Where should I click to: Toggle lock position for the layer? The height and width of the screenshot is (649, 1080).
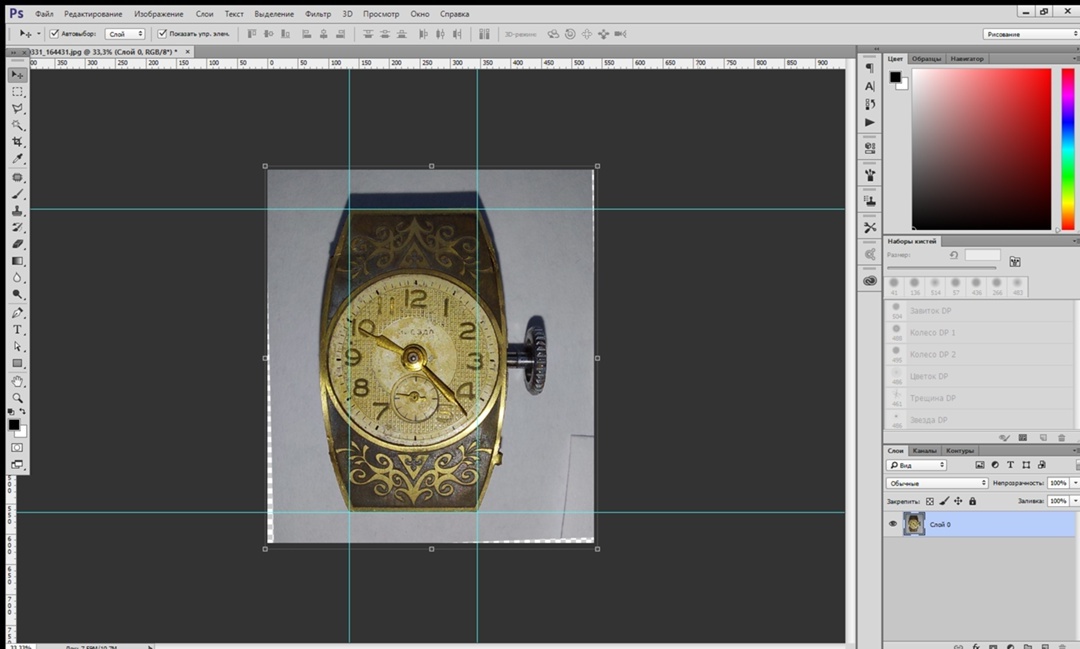tap(958, 502)
